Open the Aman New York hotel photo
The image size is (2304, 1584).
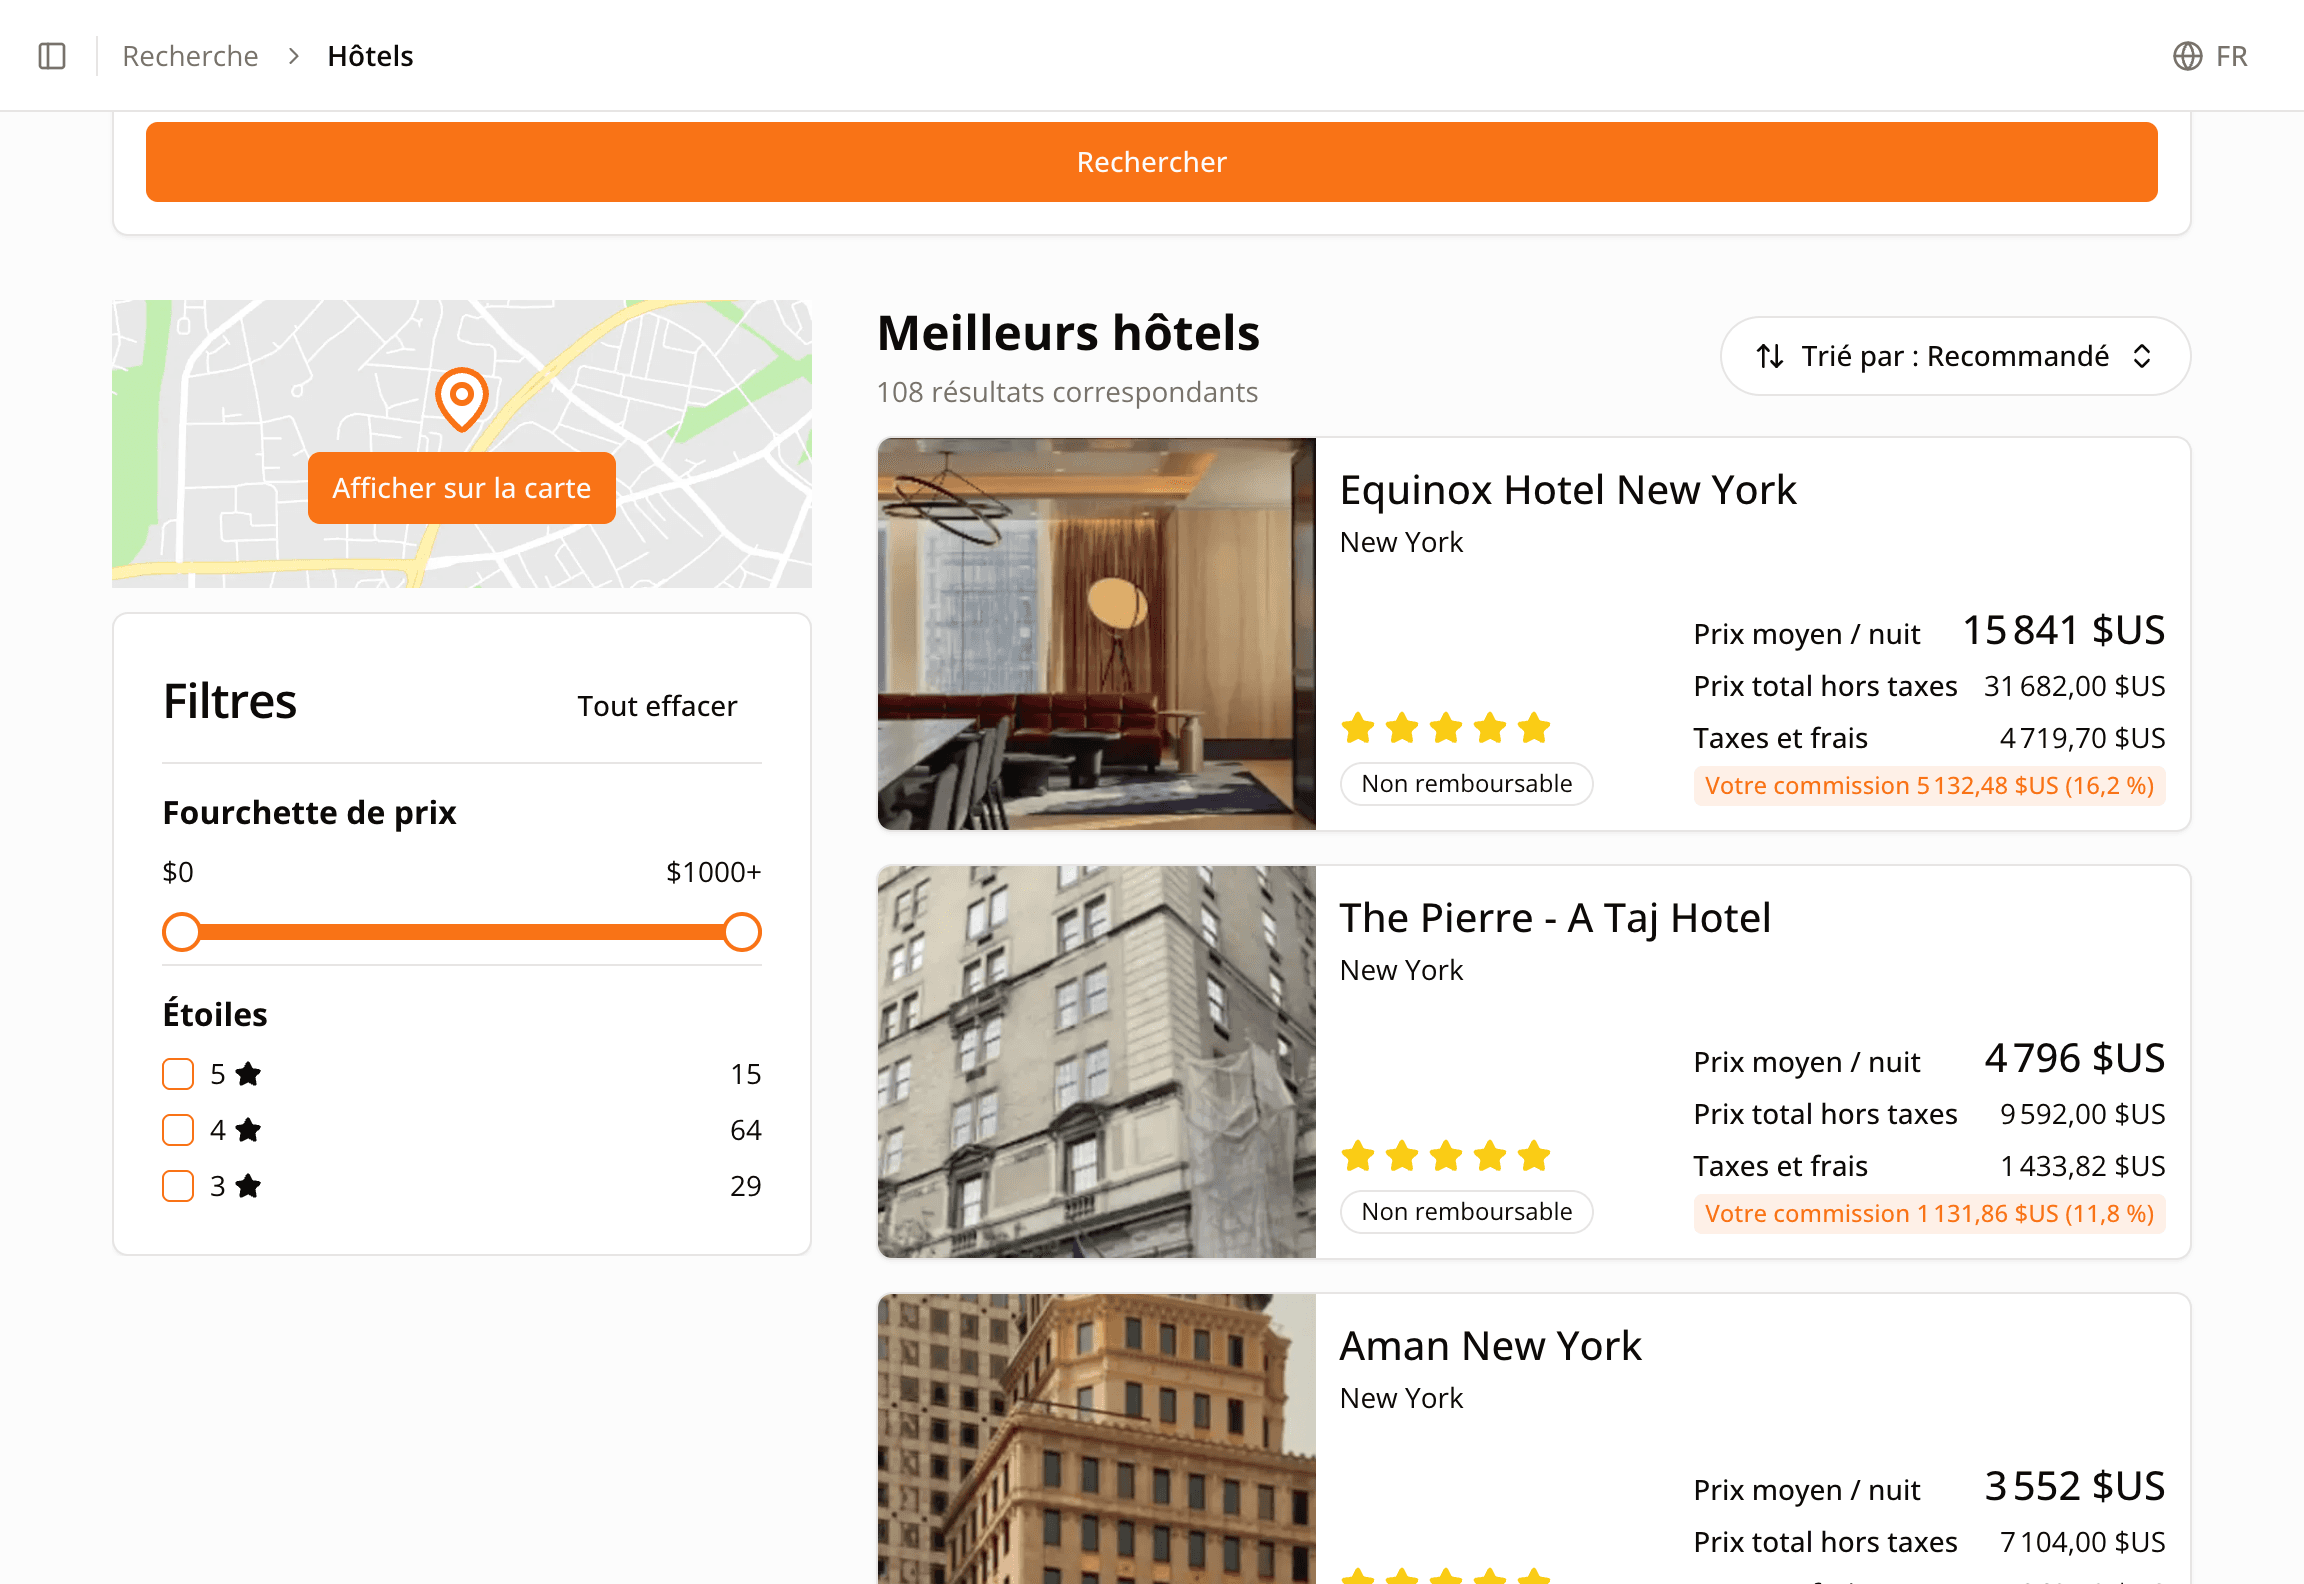[x=1097, y=1439]
